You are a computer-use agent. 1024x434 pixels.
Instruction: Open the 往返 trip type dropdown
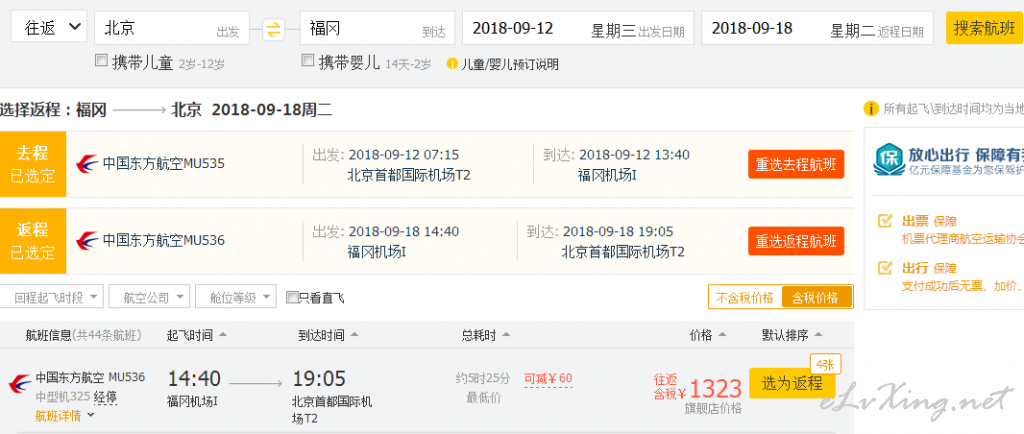(x=48, y=27)
